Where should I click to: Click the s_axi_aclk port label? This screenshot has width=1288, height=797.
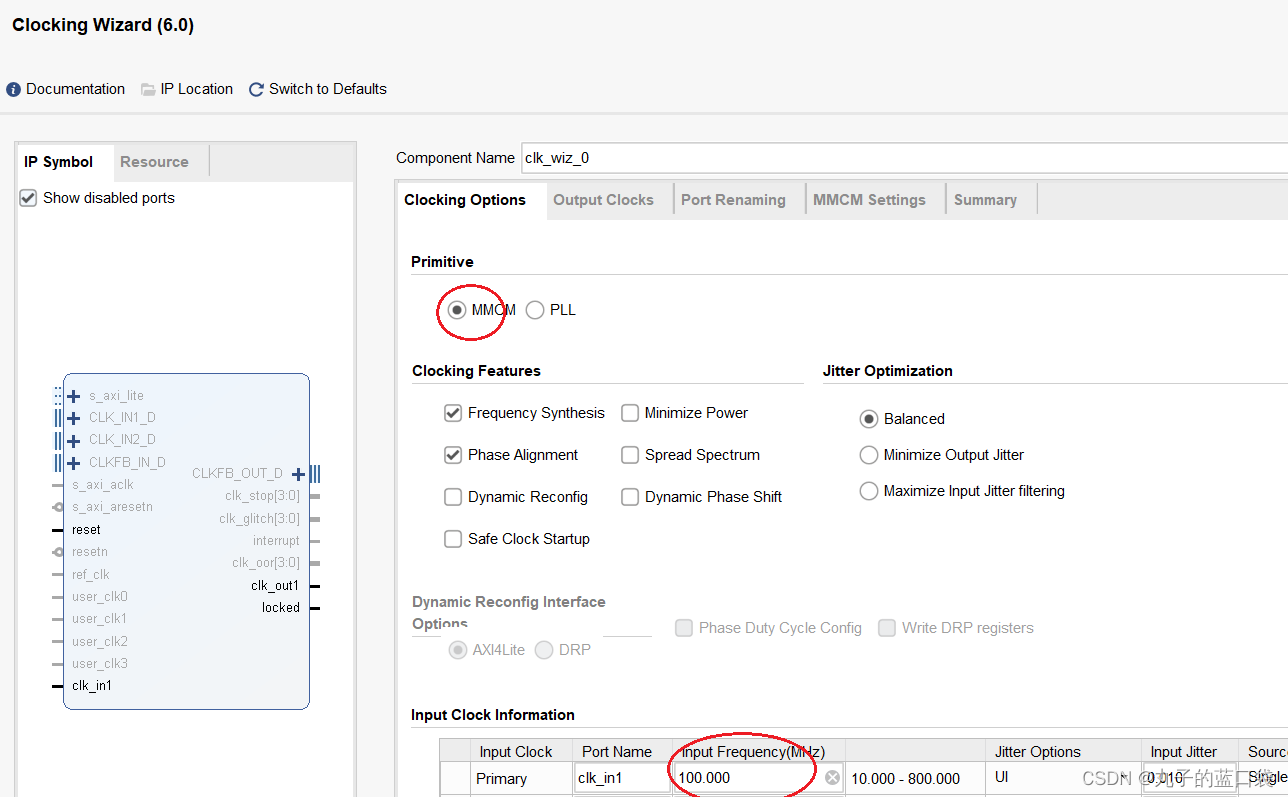coord(103,485)
